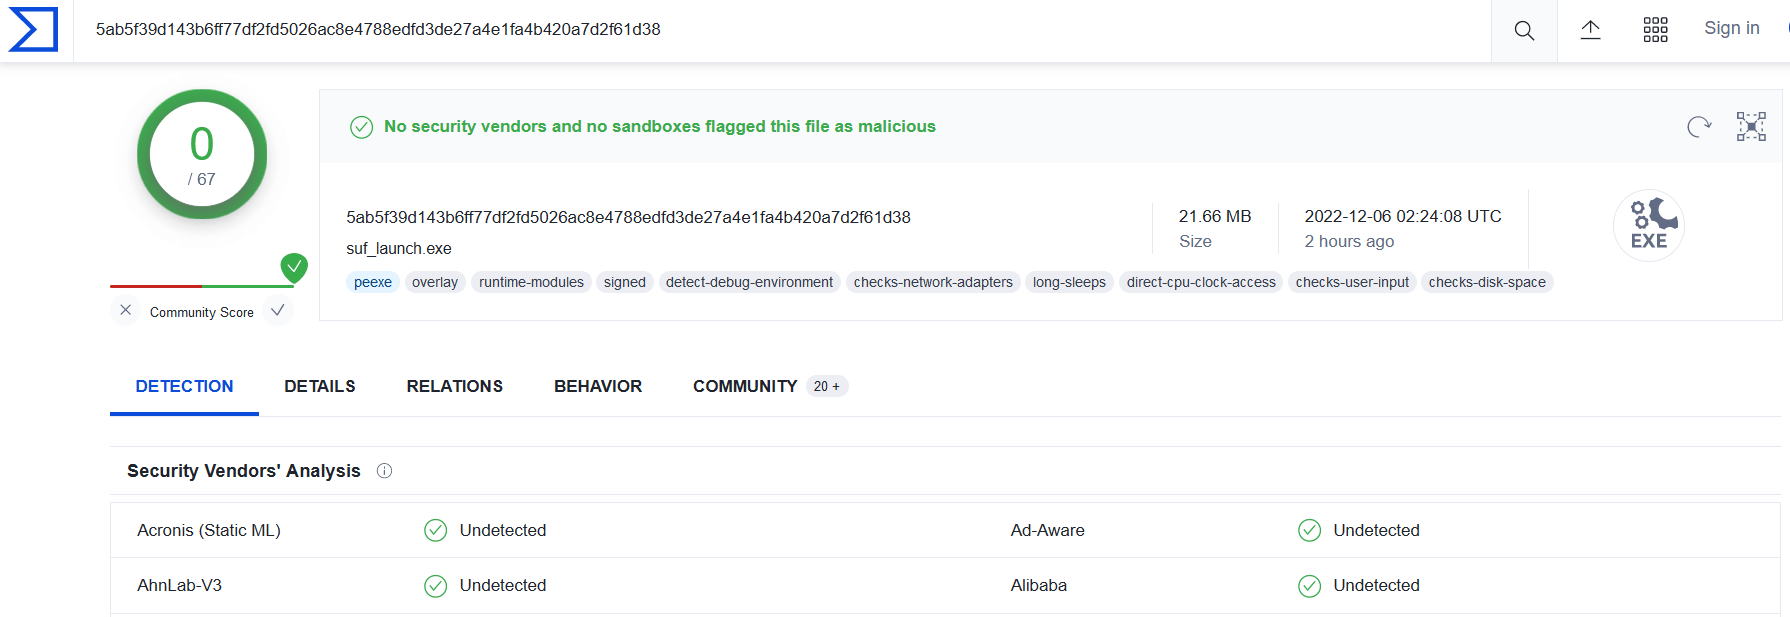Open the file upload icon

tap(1591, 30)
